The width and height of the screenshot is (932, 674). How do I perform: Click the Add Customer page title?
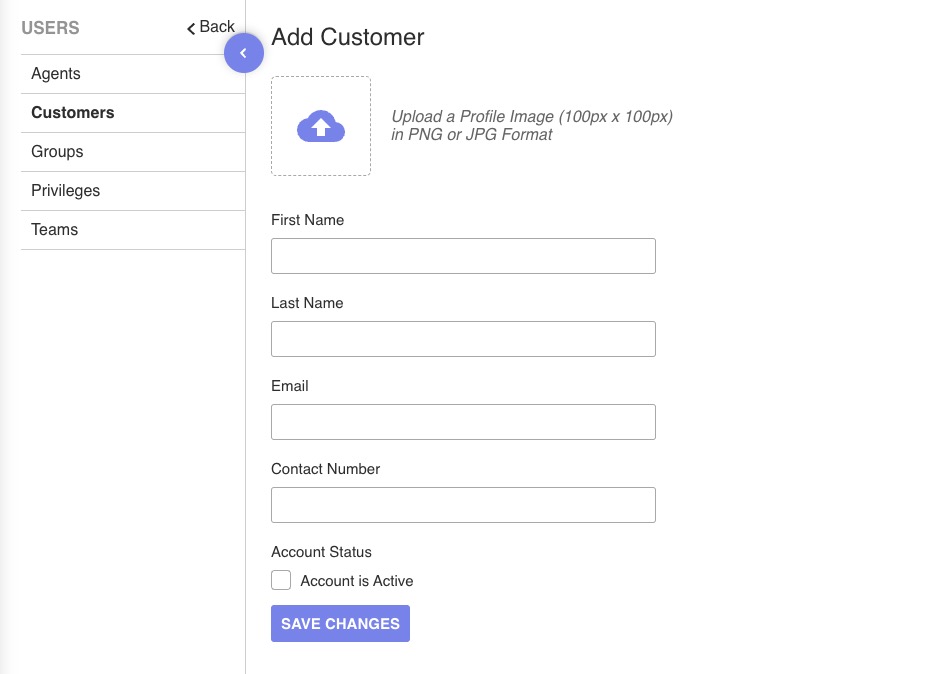[347, 37]
